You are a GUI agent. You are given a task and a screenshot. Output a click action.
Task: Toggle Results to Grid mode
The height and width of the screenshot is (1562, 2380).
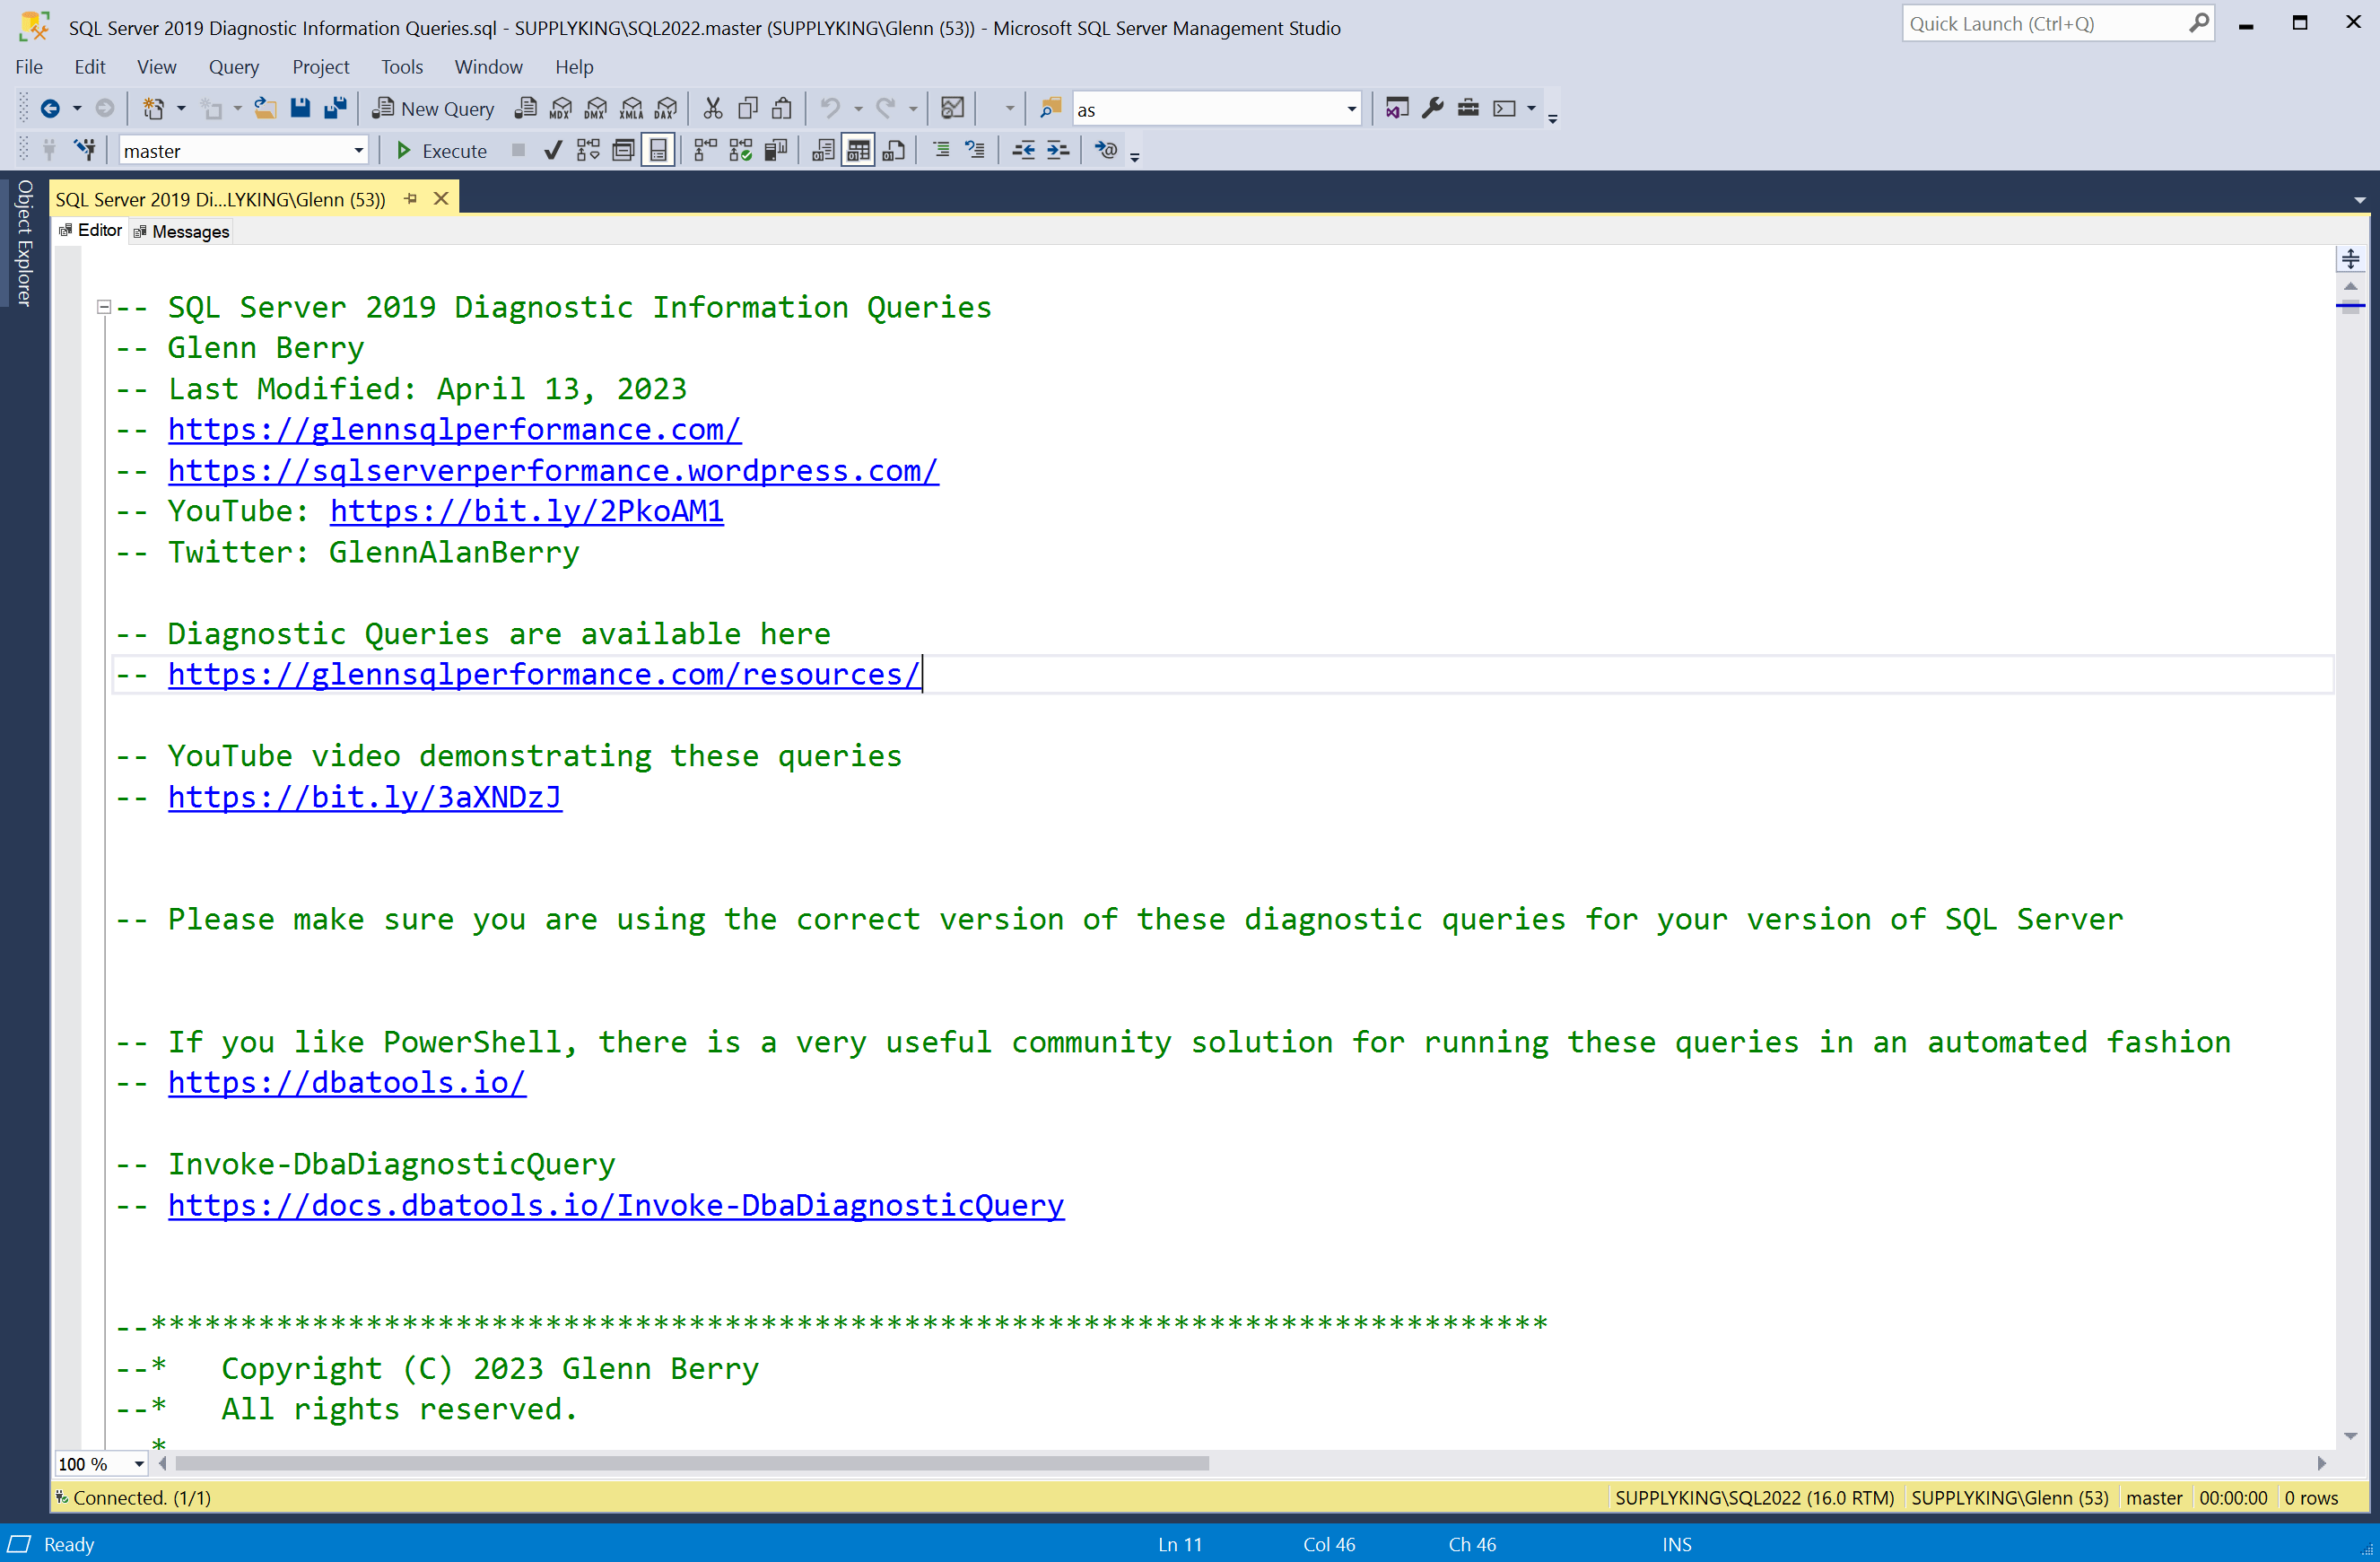858,150
